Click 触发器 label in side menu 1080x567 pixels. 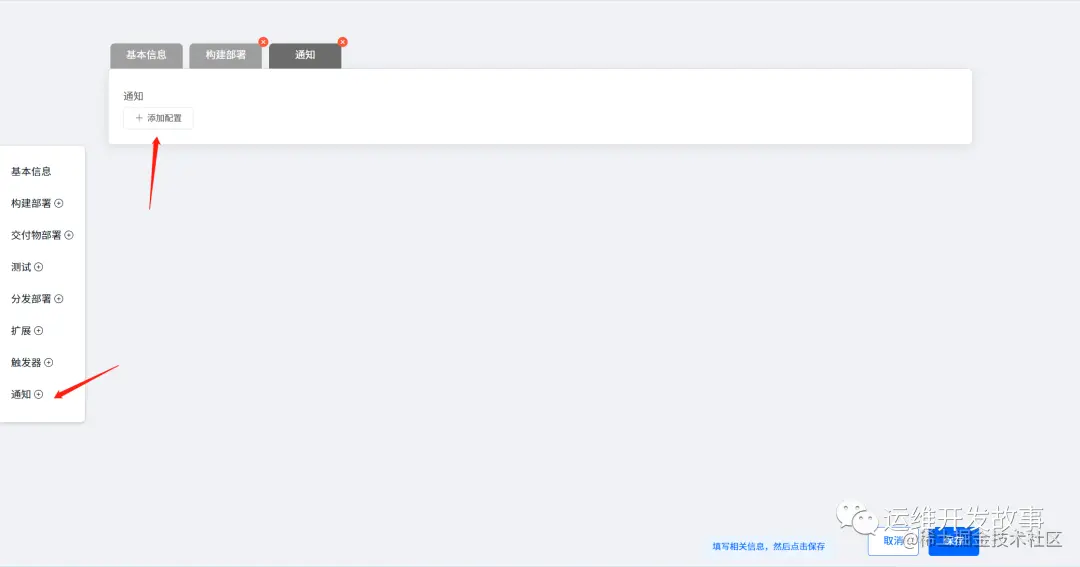tap(26, 362)
